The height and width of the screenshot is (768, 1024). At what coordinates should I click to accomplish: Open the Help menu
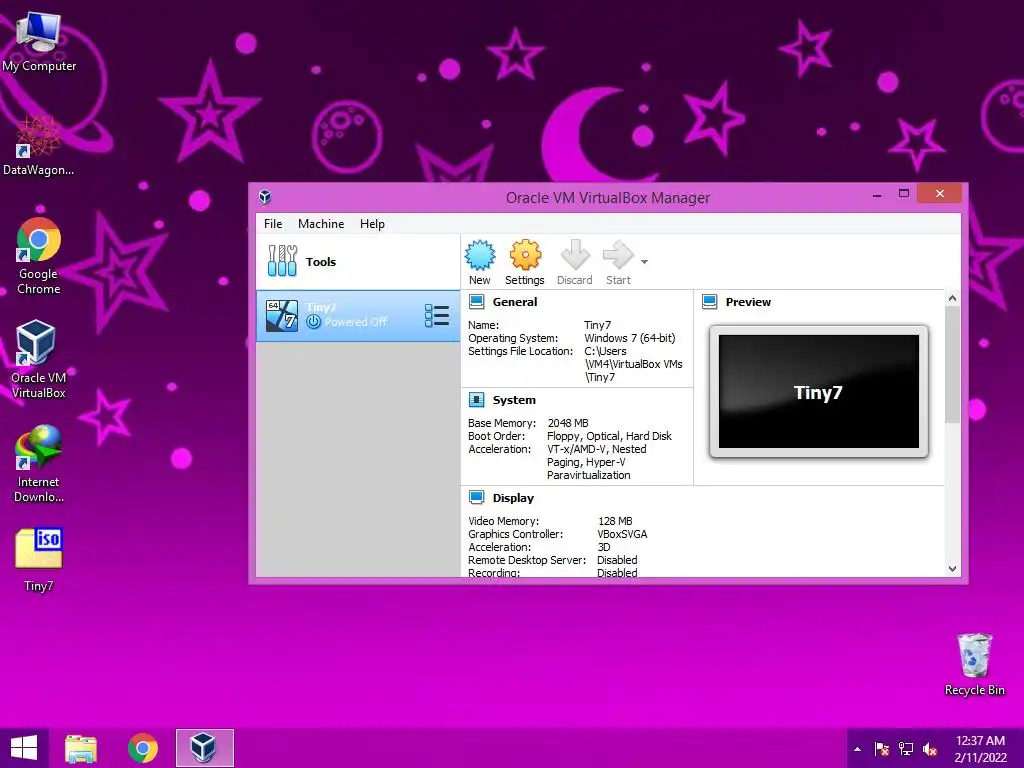(x=372, y=223)
